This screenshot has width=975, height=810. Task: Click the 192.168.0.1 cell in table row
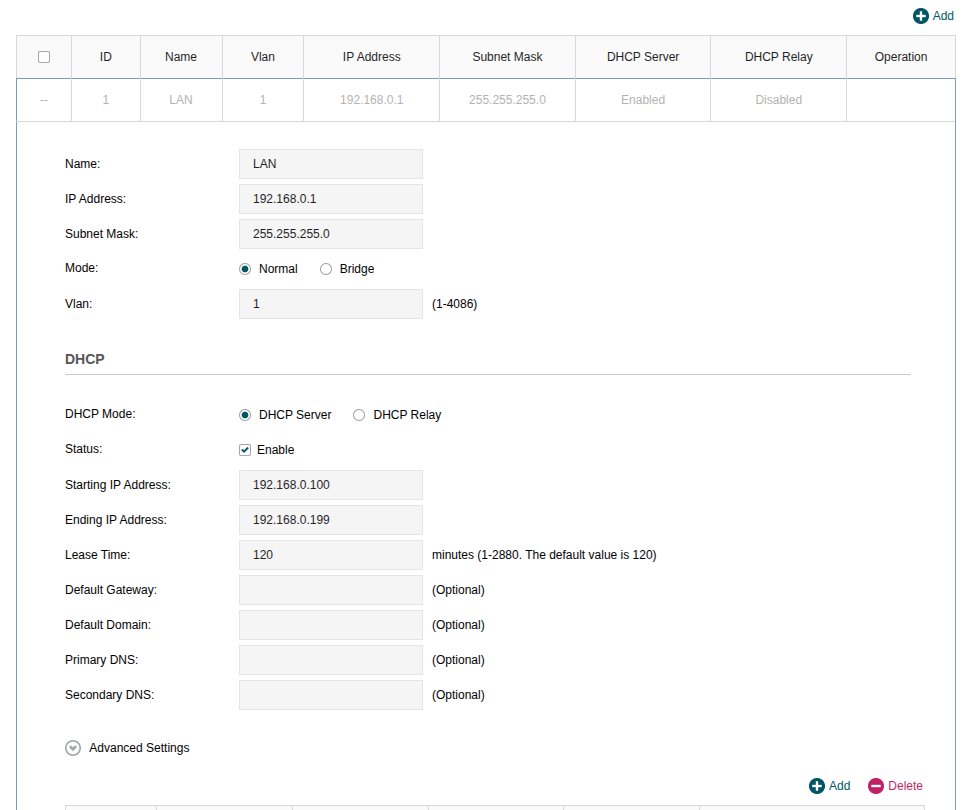(372, 99)
